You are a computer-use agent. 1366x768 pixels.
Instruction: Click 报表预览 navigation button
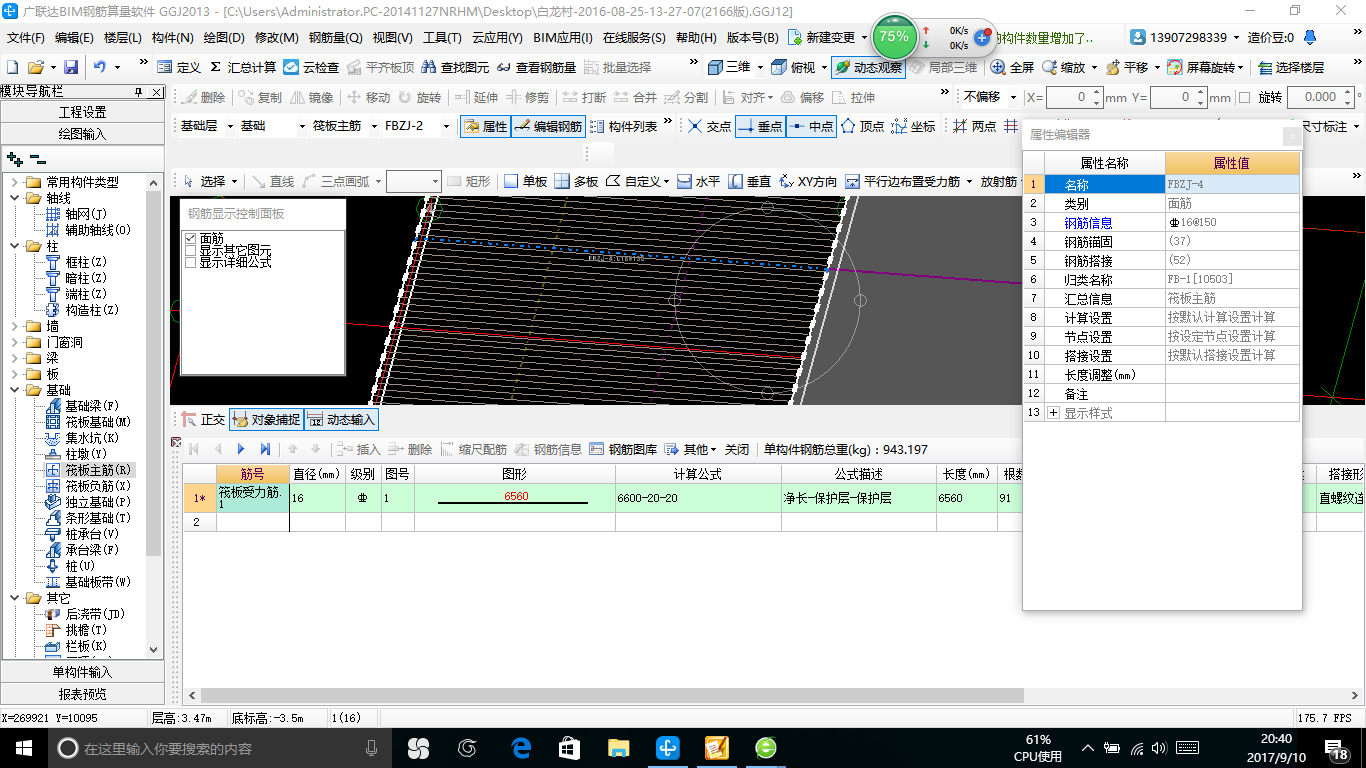pos(83,694)
